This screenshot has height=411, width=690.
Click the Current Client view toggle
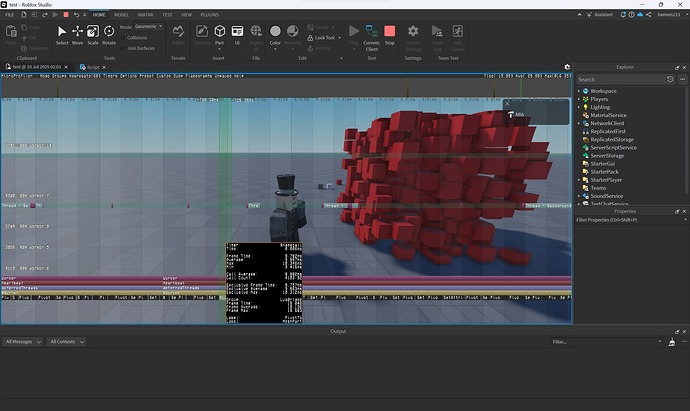(371, 37)
